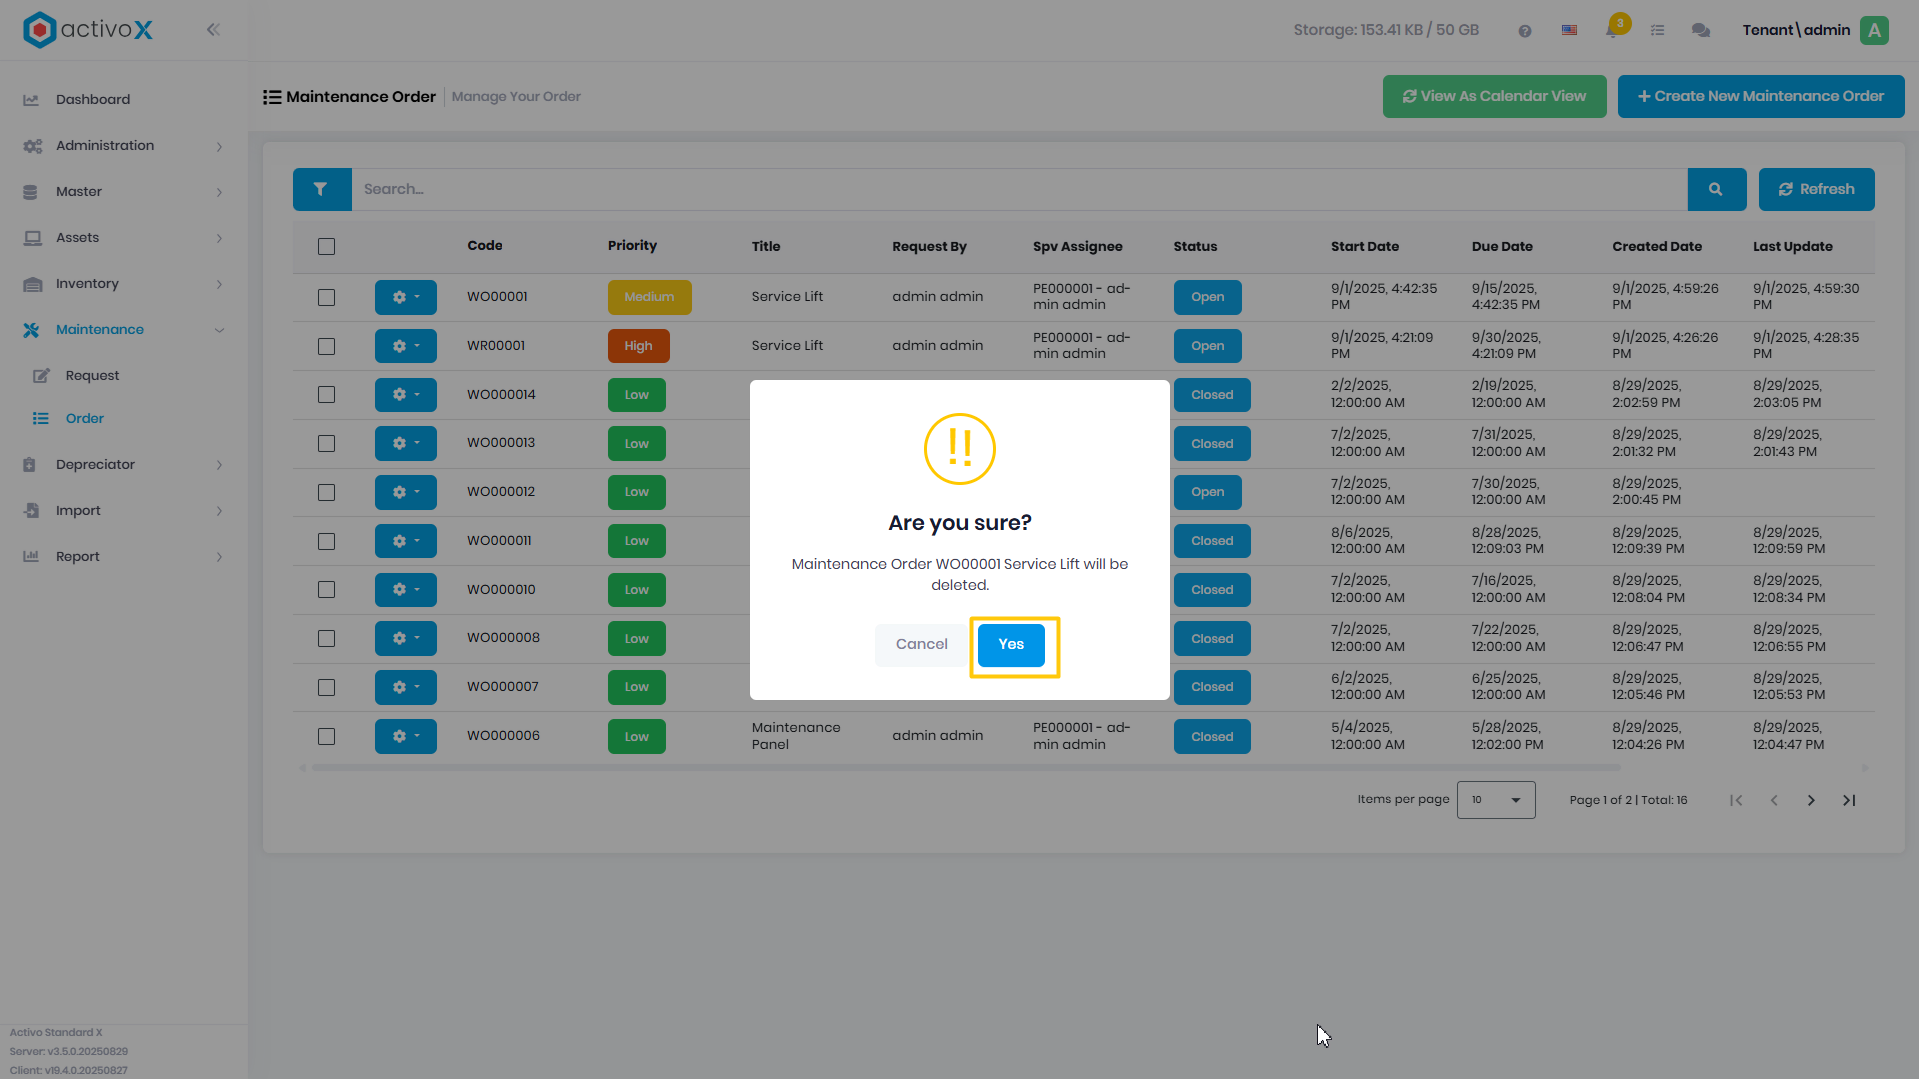Click the search magnifier button
Screen dimensions: 1919x1079
[x=1716, y=189]
